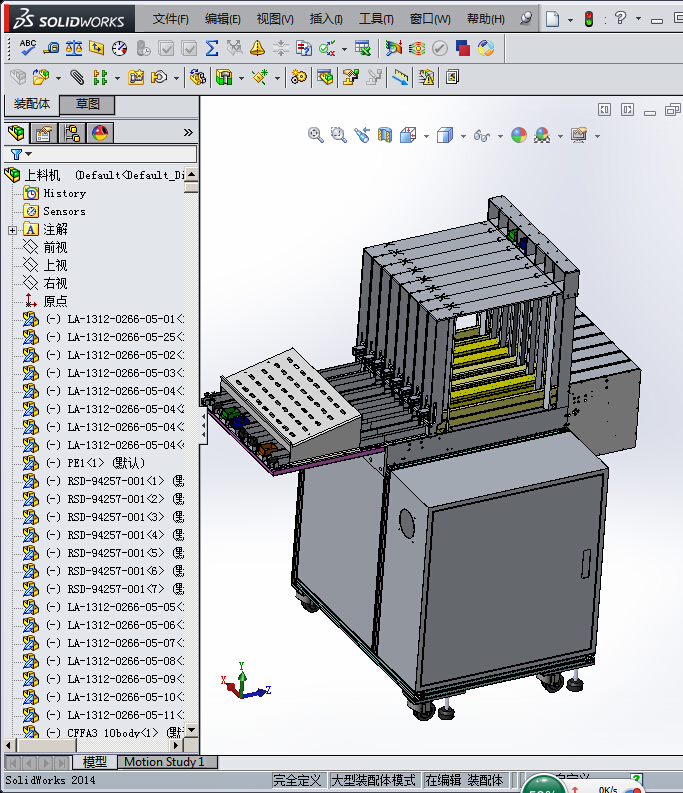Viewport: 683px width, 793px height.
Task: Click the tree scroll-down arrow
Action: tap(191, 730)
